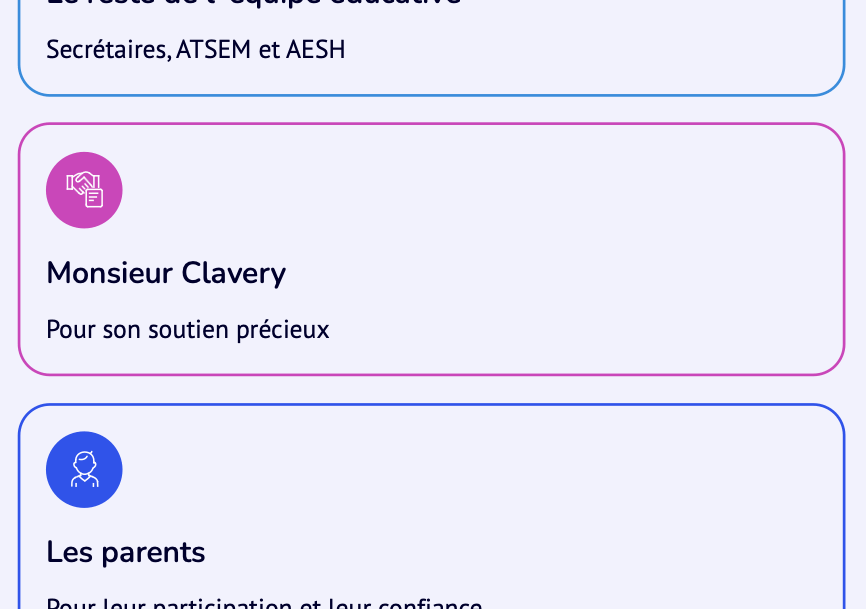
Task: Click the word AESH
Action: coord(315,50)
